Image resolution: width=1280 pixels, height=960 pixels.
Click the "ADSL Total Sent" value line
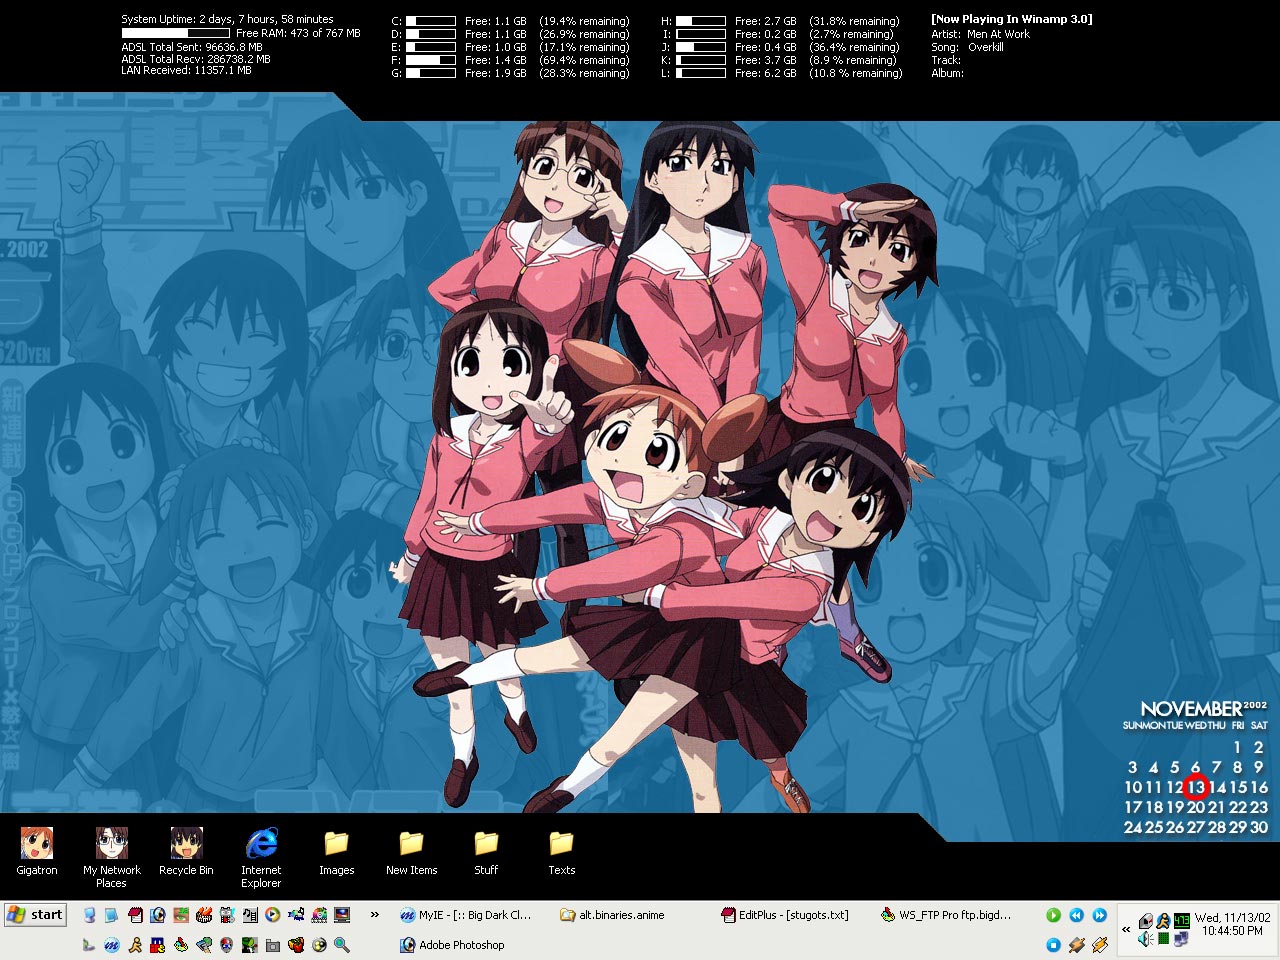(x=192, y=47)
